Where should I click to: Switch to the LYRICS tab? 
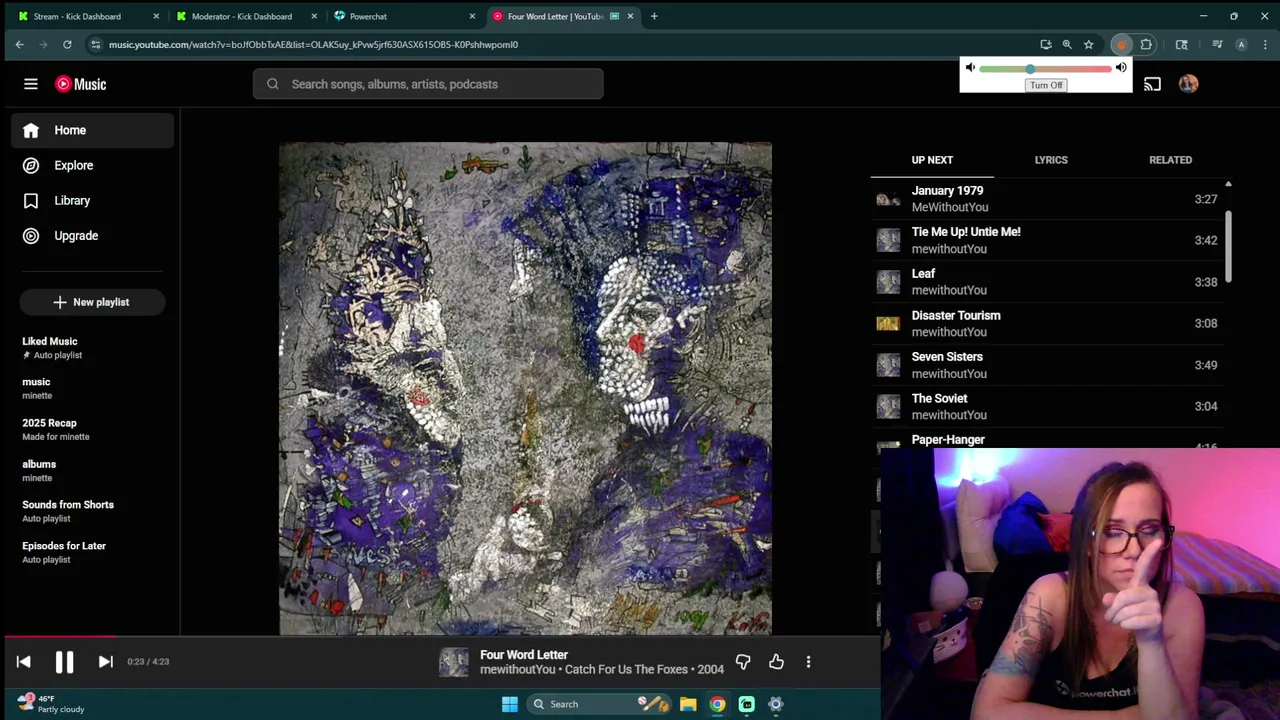(1051, 160)
